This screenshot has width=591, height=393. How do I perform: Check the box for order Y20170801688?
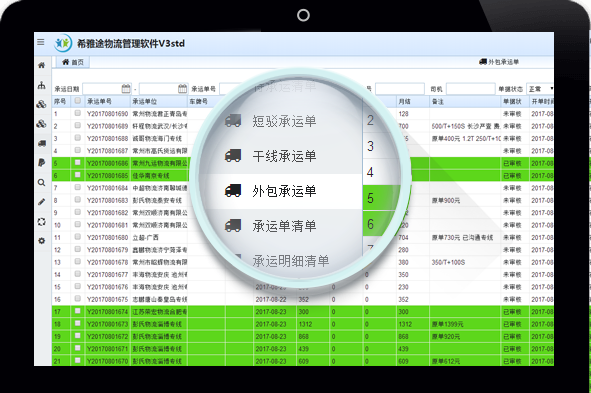(x=78, y=138)
